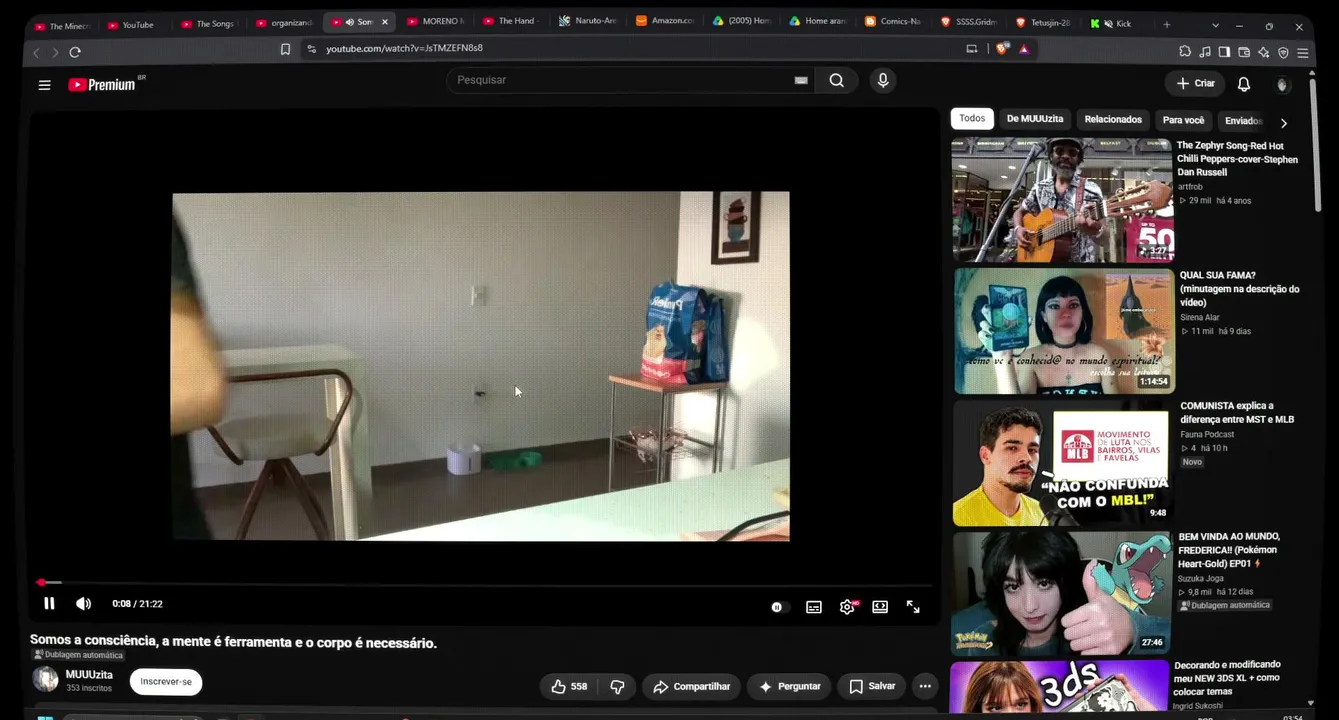Go back in browser history

[x=37, y=52]
